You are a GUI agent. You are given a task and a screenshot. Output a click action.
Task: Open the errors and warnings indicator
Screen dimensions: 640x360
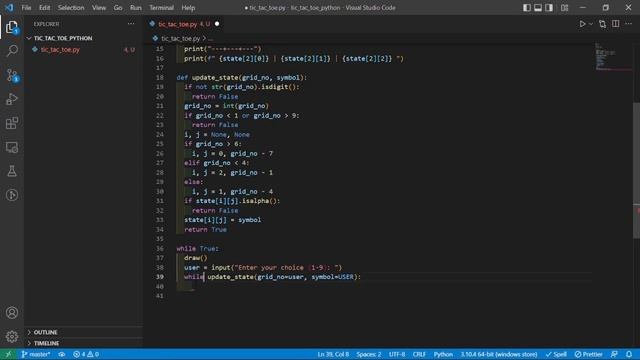tap(86, 354)
